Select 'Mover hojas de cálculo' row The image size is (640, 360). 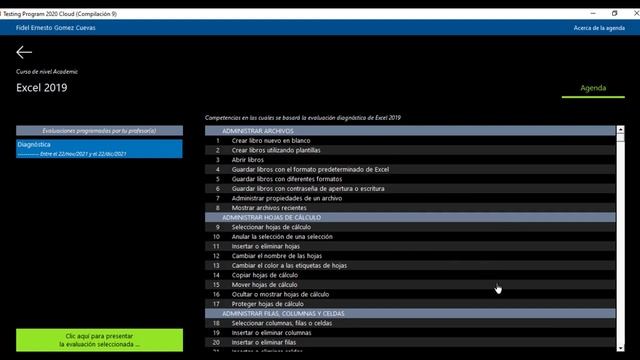click(x=410, y=284)
